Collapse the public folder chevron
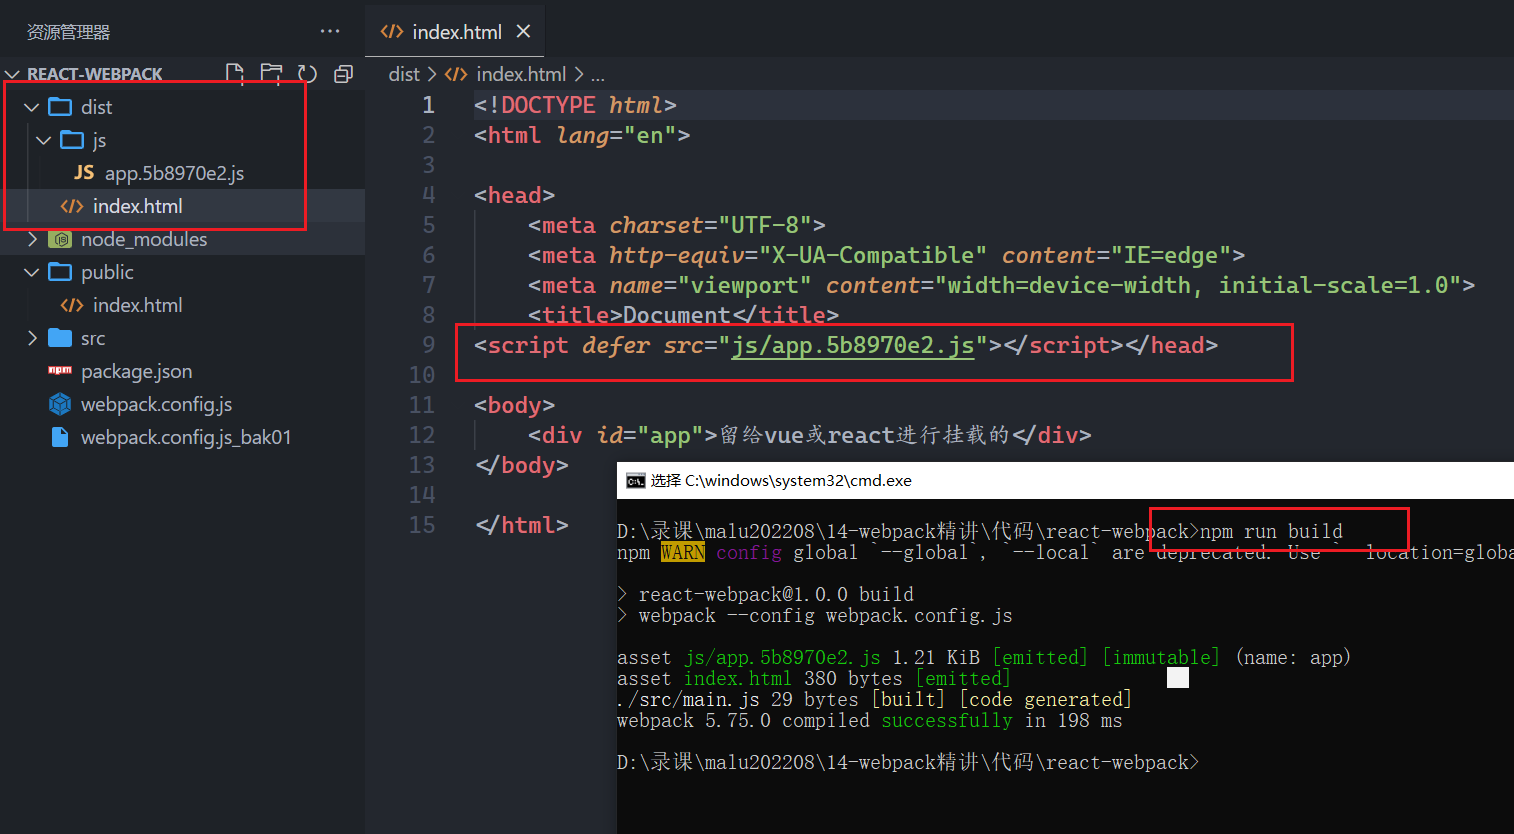This screenshot has height=834, width=1514. 32,272
